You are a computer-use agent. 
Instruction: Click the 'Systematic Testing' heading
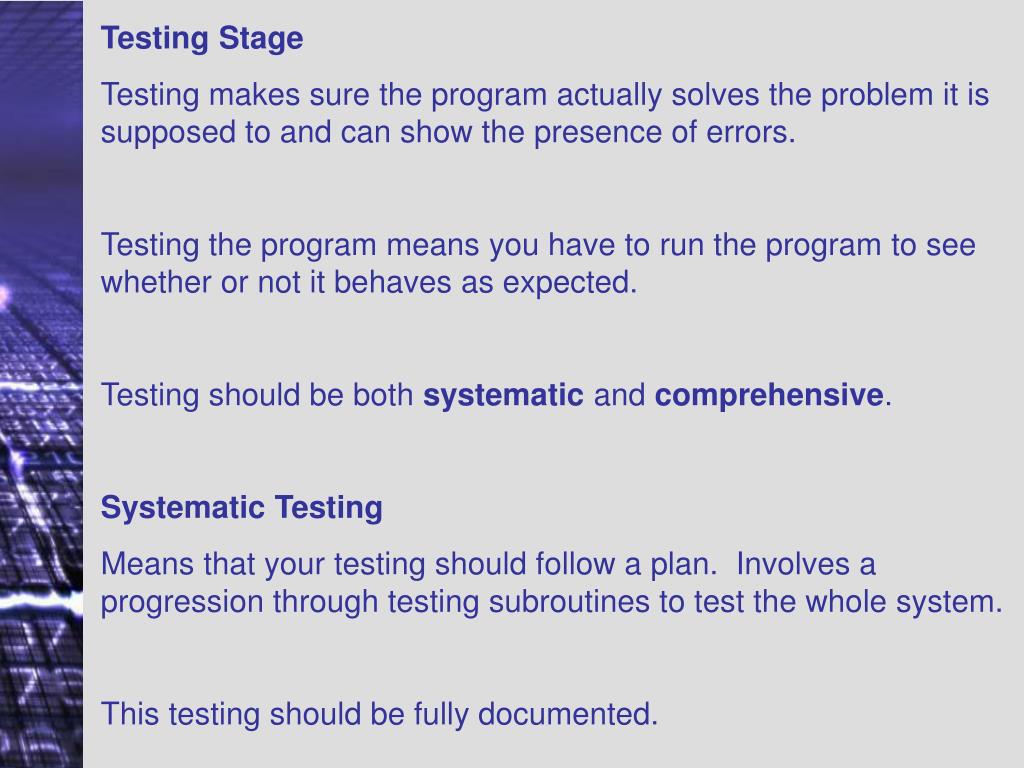pos(242,507)
